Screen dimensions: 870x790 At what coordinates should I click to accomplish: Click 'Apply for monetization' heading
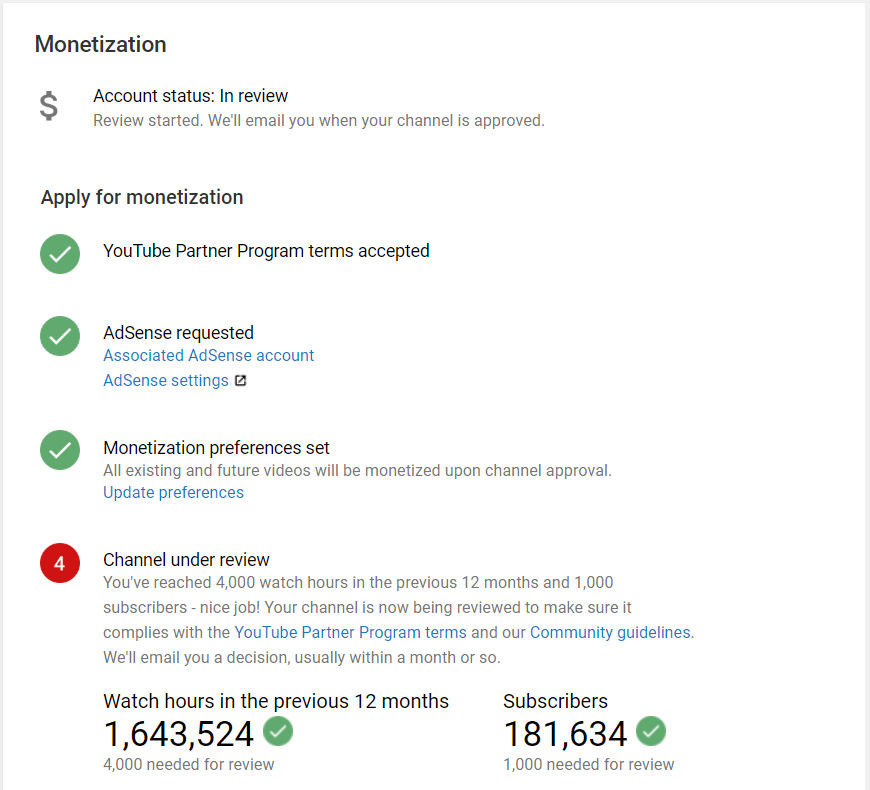coord(142,198)
